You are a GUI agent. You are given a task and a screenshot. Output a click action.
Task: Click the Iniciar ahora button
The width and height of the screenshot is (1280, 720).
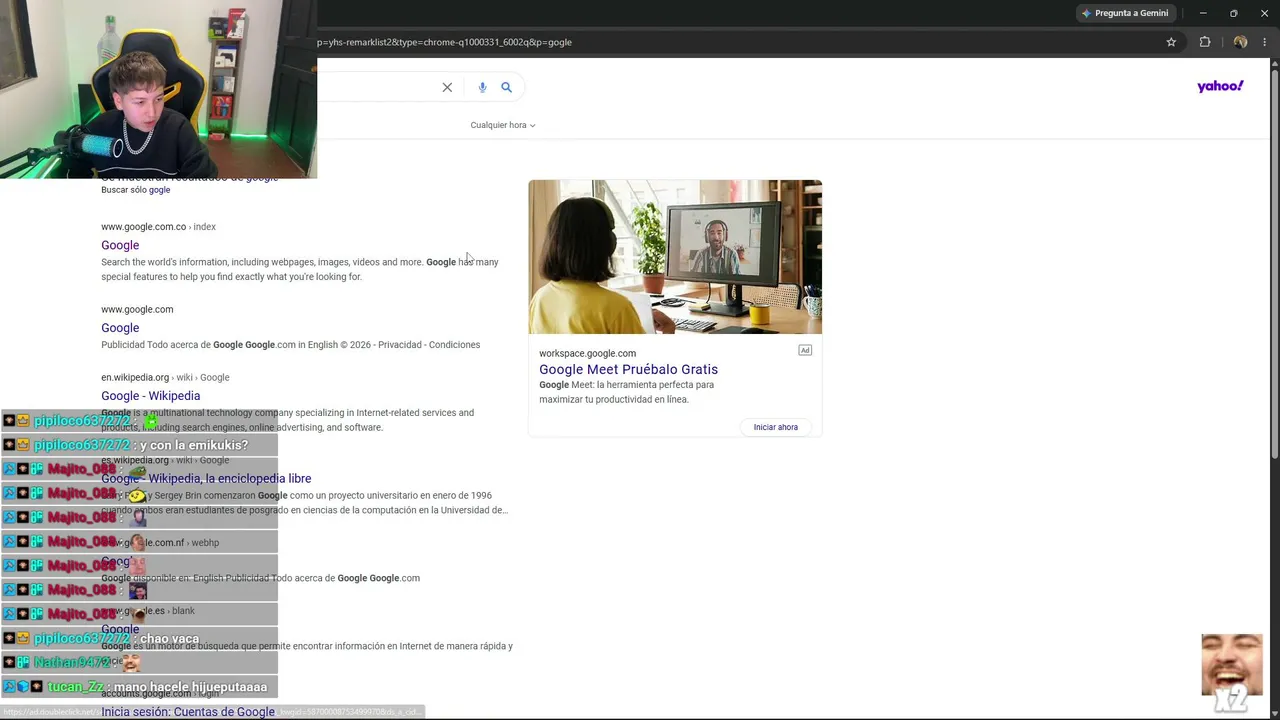[x=776, y=427]
